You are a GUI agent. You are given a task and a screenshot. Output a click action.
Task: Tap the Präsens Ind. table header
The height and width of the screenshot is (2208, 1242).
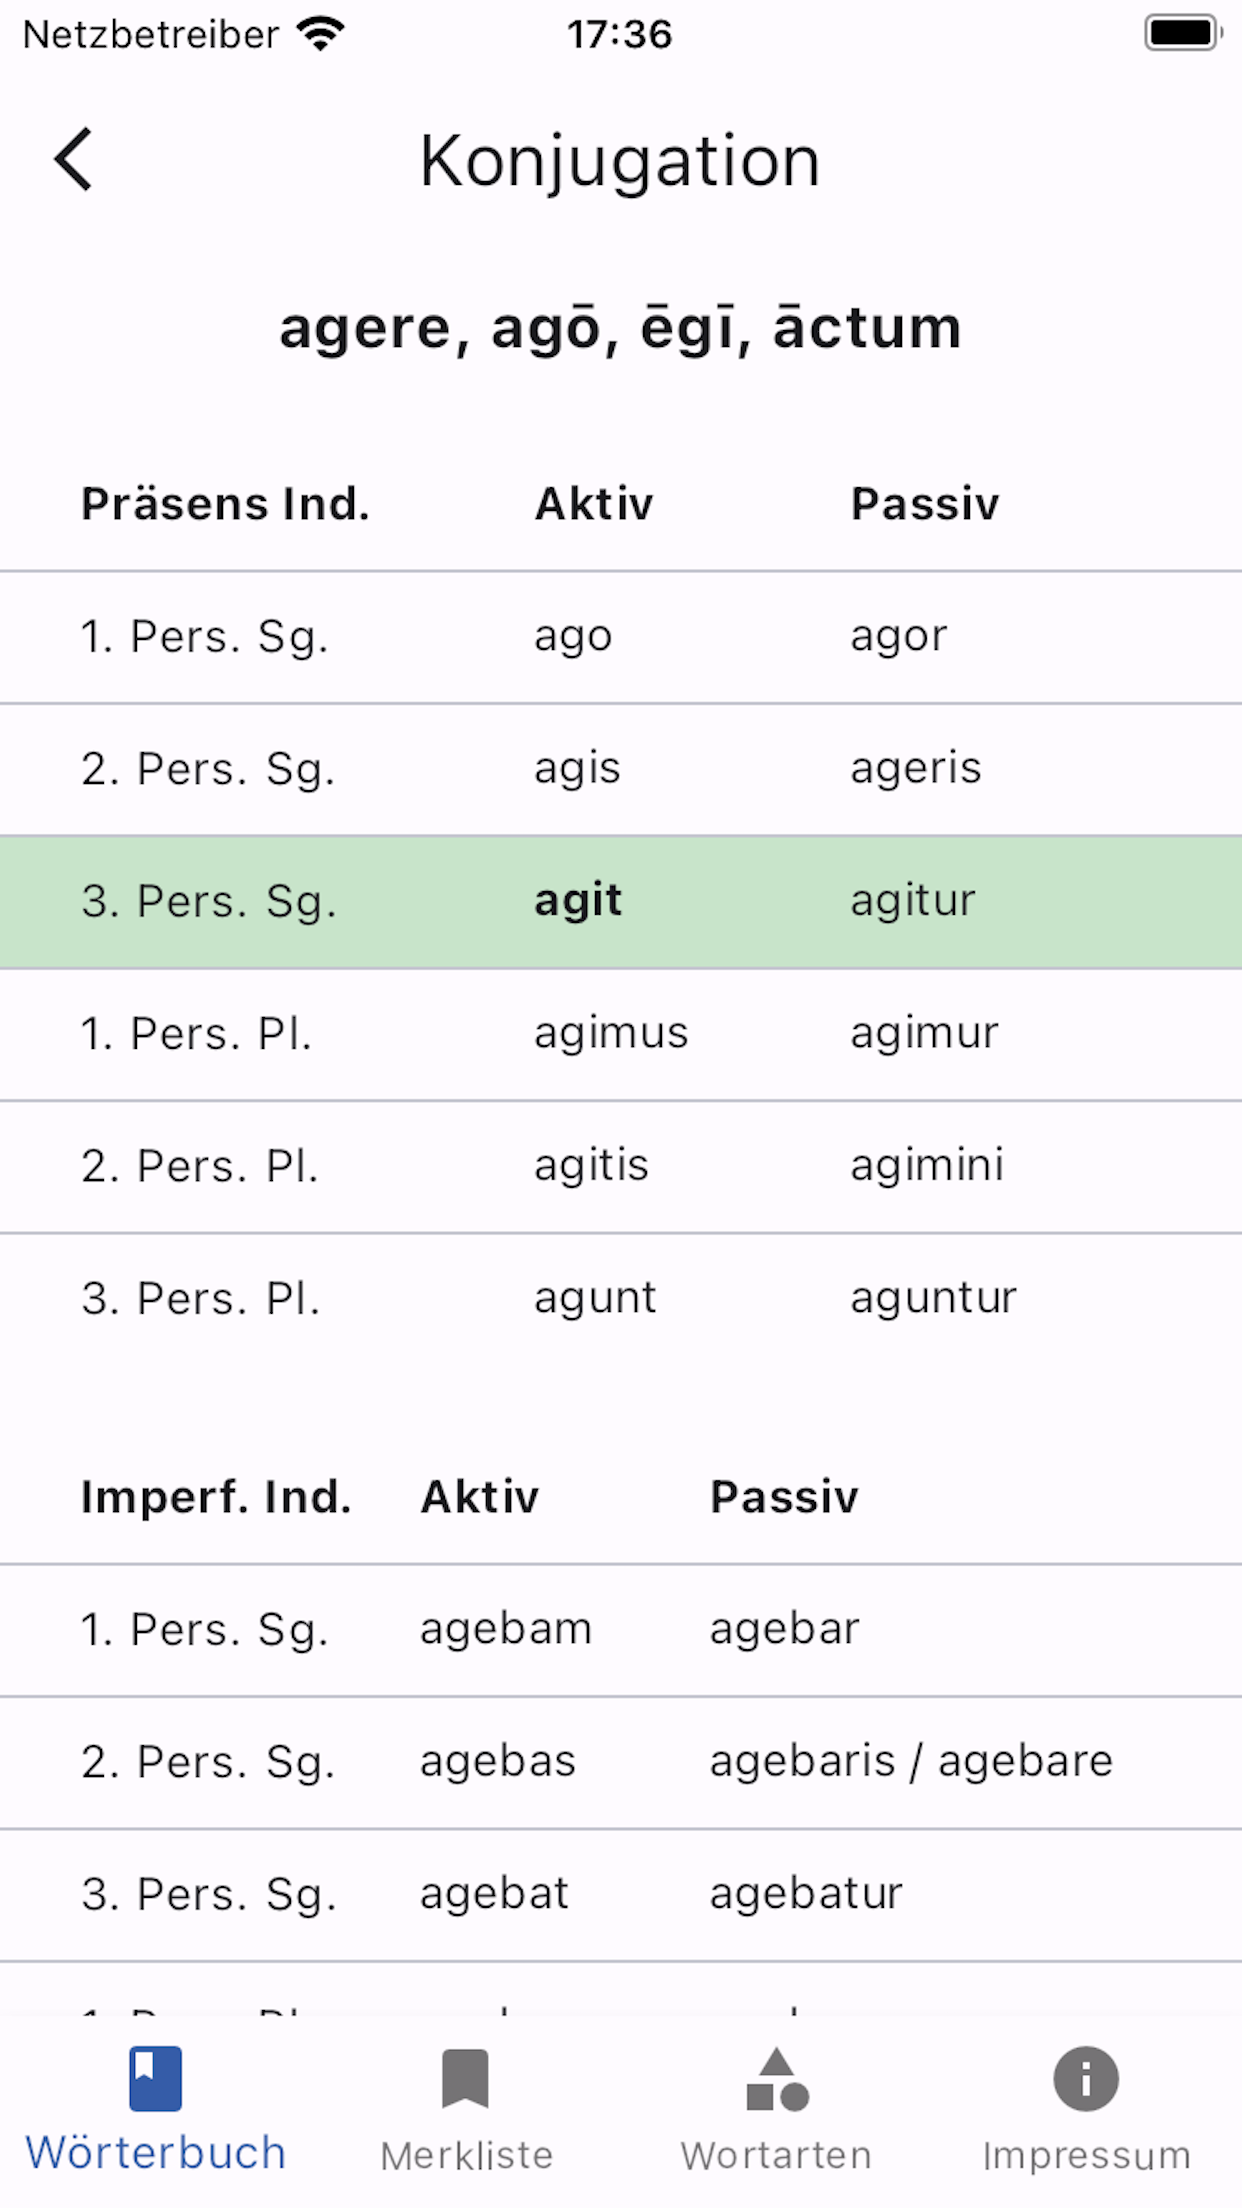click(x=225, y=503)
